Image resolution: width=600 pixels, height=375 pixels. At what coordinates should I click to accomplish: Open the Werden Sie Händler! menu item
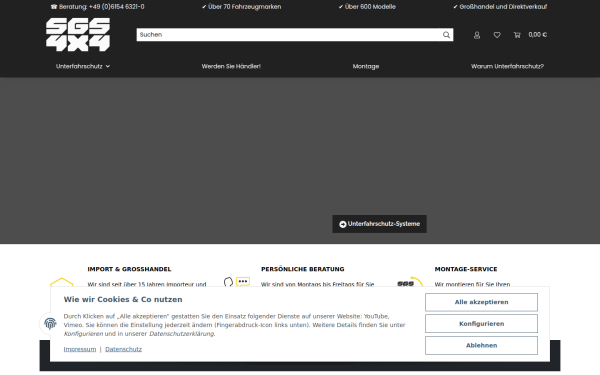click(231, 66)
